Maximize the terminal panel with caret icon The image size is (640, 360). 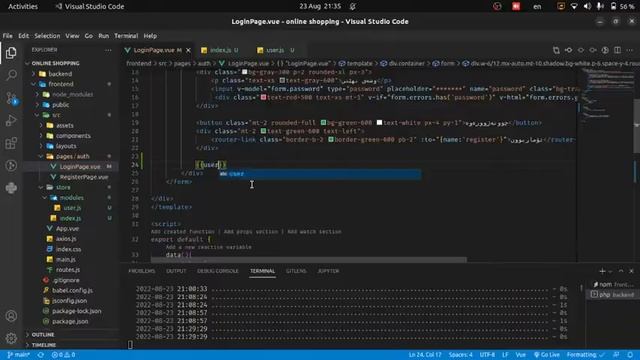pos(621,271)
